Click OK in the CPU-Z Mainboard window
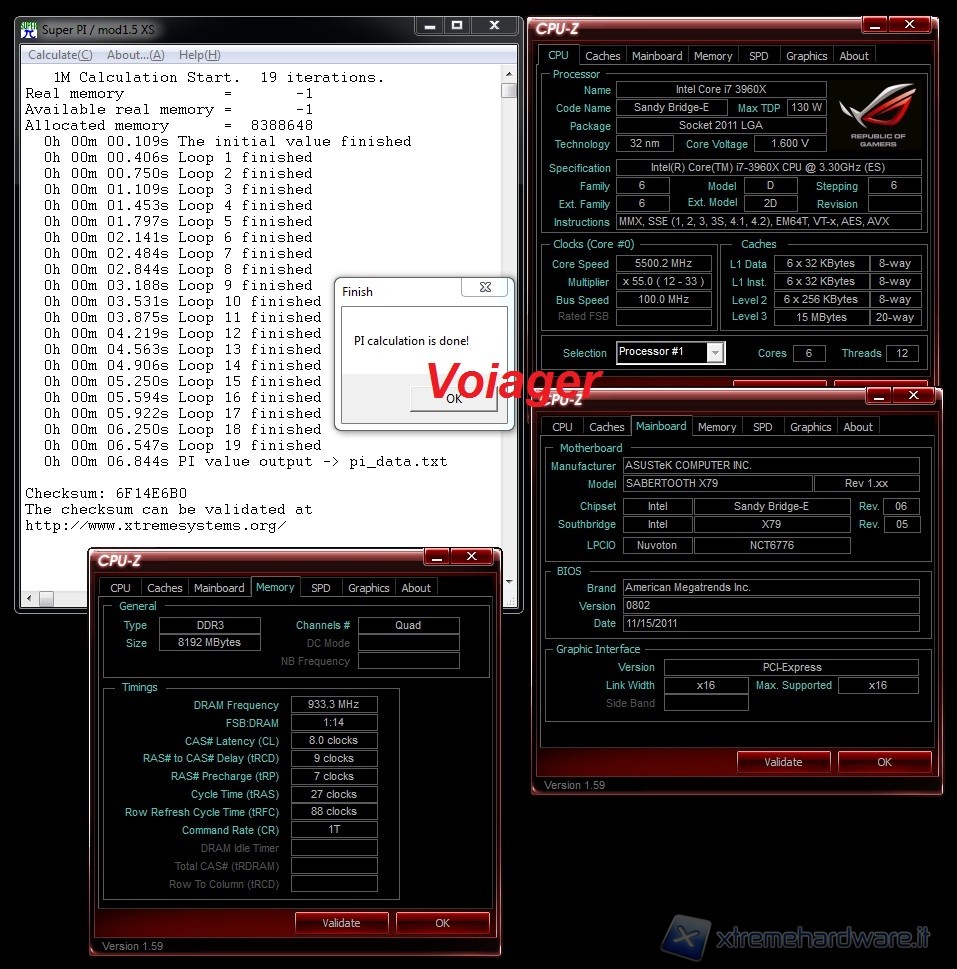The height and width of the screenshot is (969, 957). [884, 762]
